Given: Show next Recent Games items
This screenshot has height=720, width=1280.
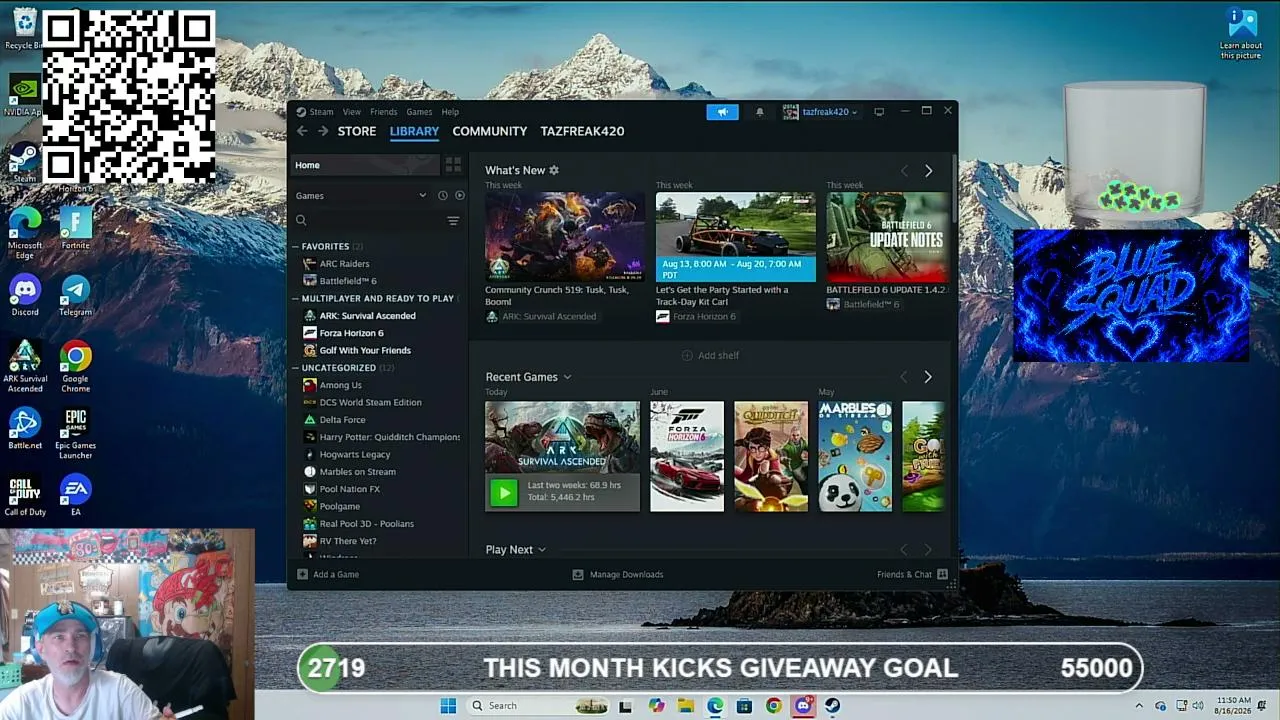Looking at the screenshot, I should point(927,377).
